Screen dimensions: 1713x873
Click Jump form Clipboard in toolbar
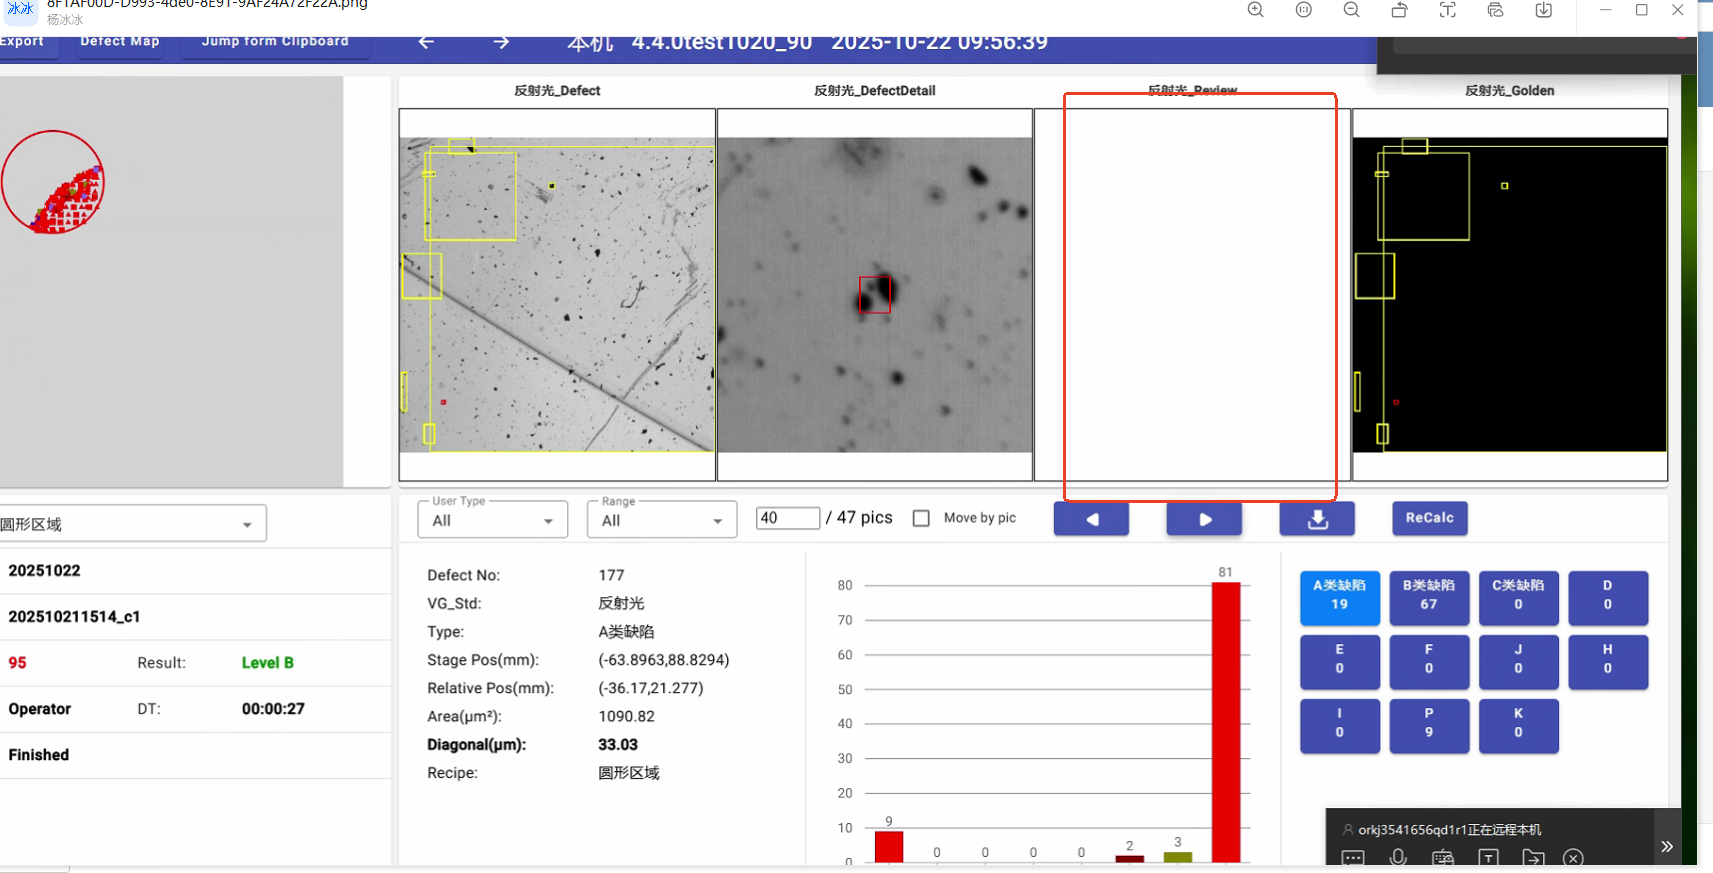tap(275, 42)
